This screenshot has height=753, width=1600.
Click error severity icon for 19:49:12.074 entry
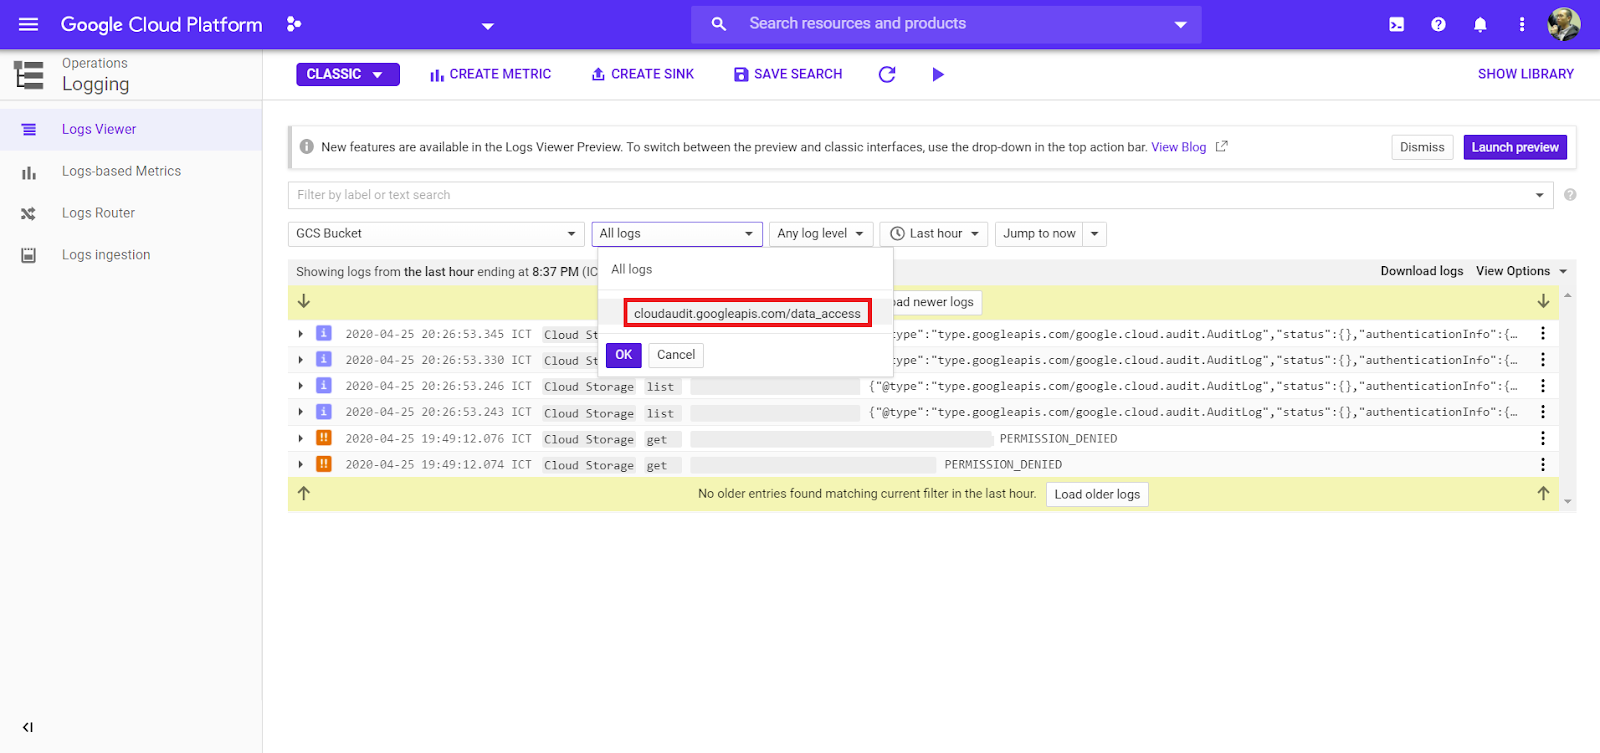(x=324, y=463)
